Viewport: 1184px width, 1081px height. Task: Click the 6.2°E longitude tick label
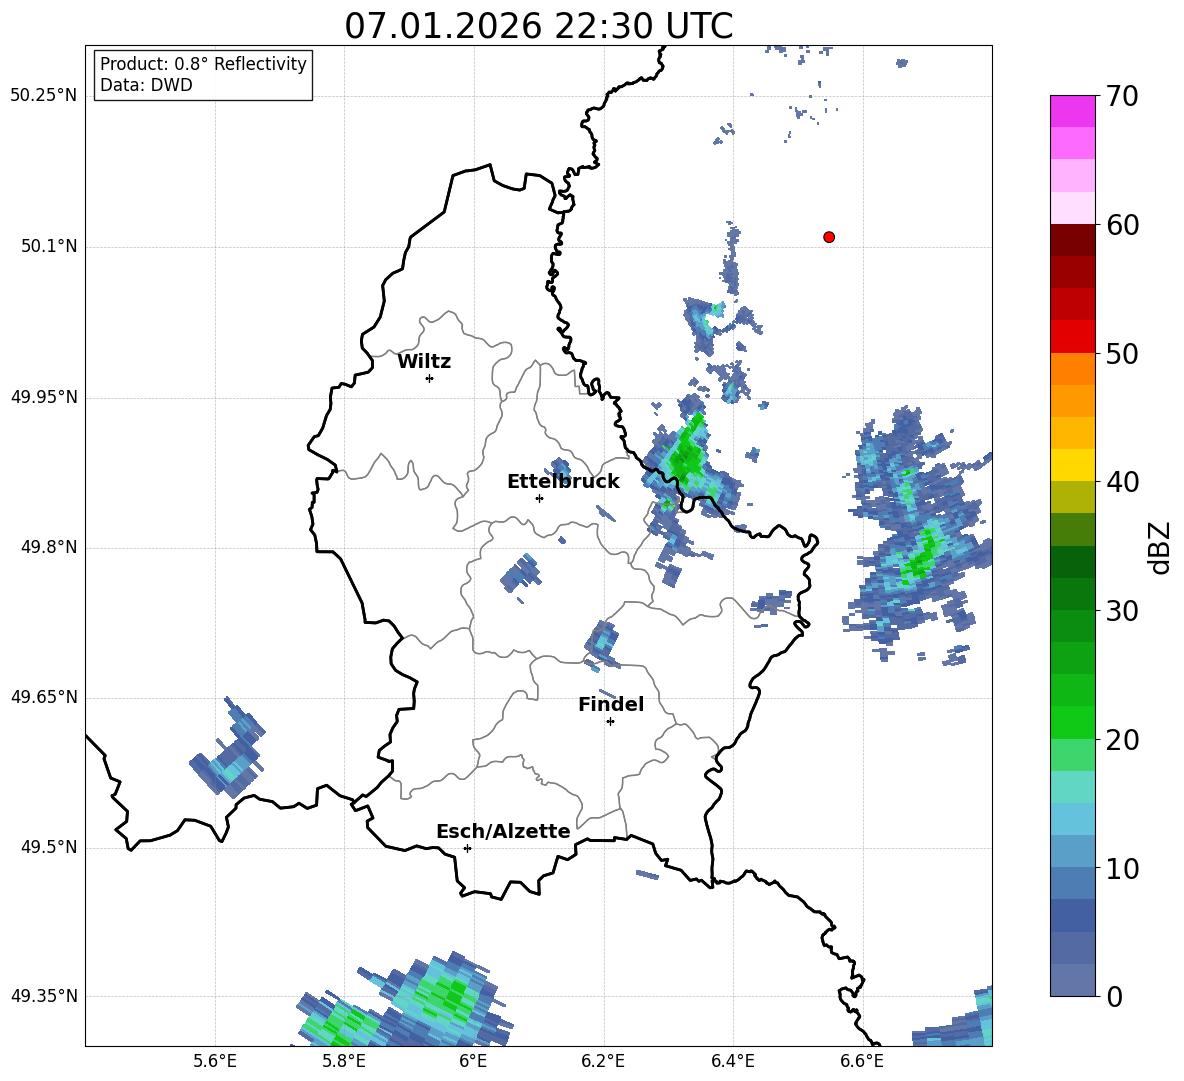[603, 1061]
